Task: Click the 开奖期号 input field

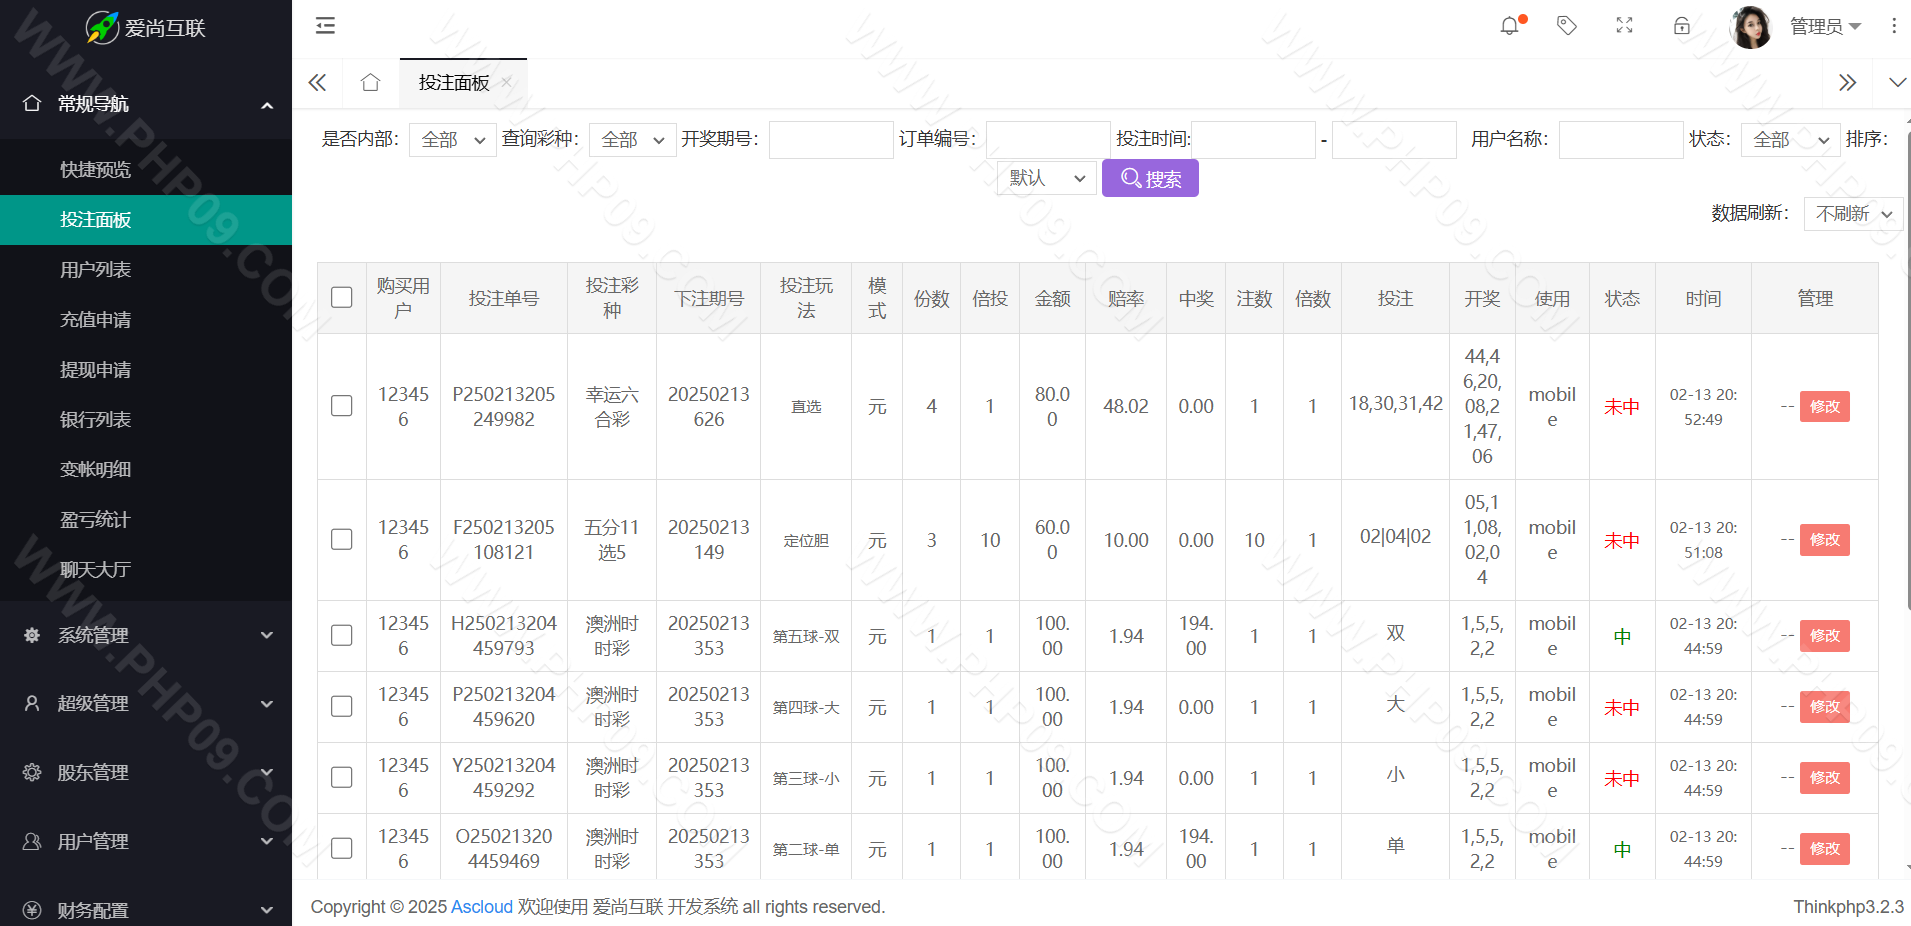Action: 830,140
